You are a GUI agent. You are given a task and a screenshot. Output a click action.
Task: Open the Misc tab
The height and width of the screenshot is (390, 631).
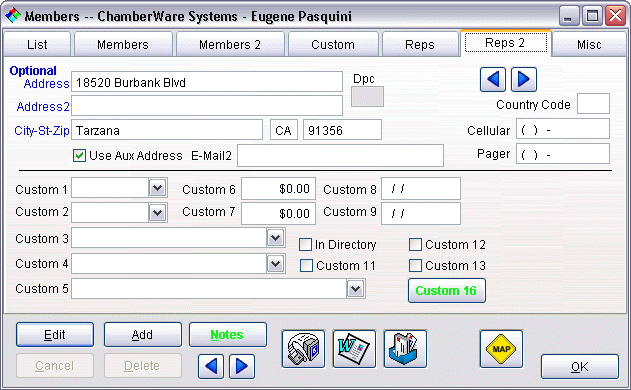click(x=589, y=44)
